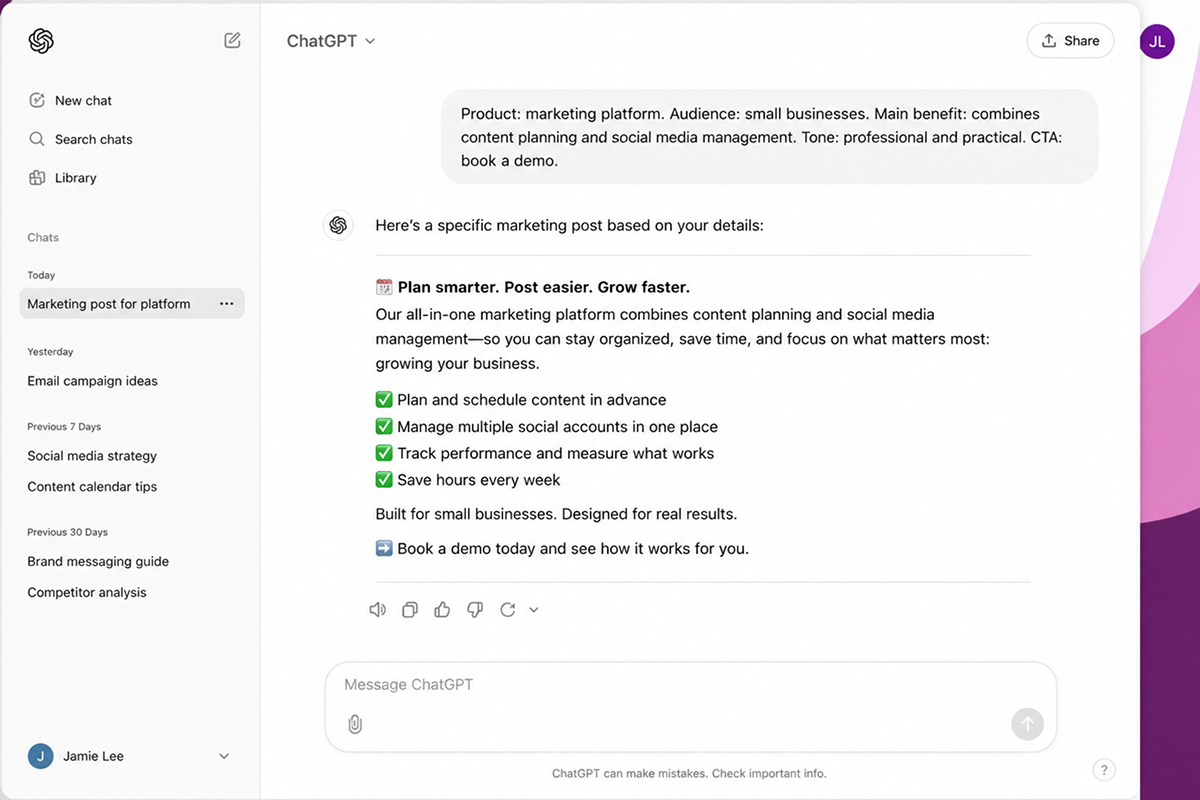Open Email campaign ideas chat
The width and height of the screenshot is (1200, 800).
pos(92,381)
